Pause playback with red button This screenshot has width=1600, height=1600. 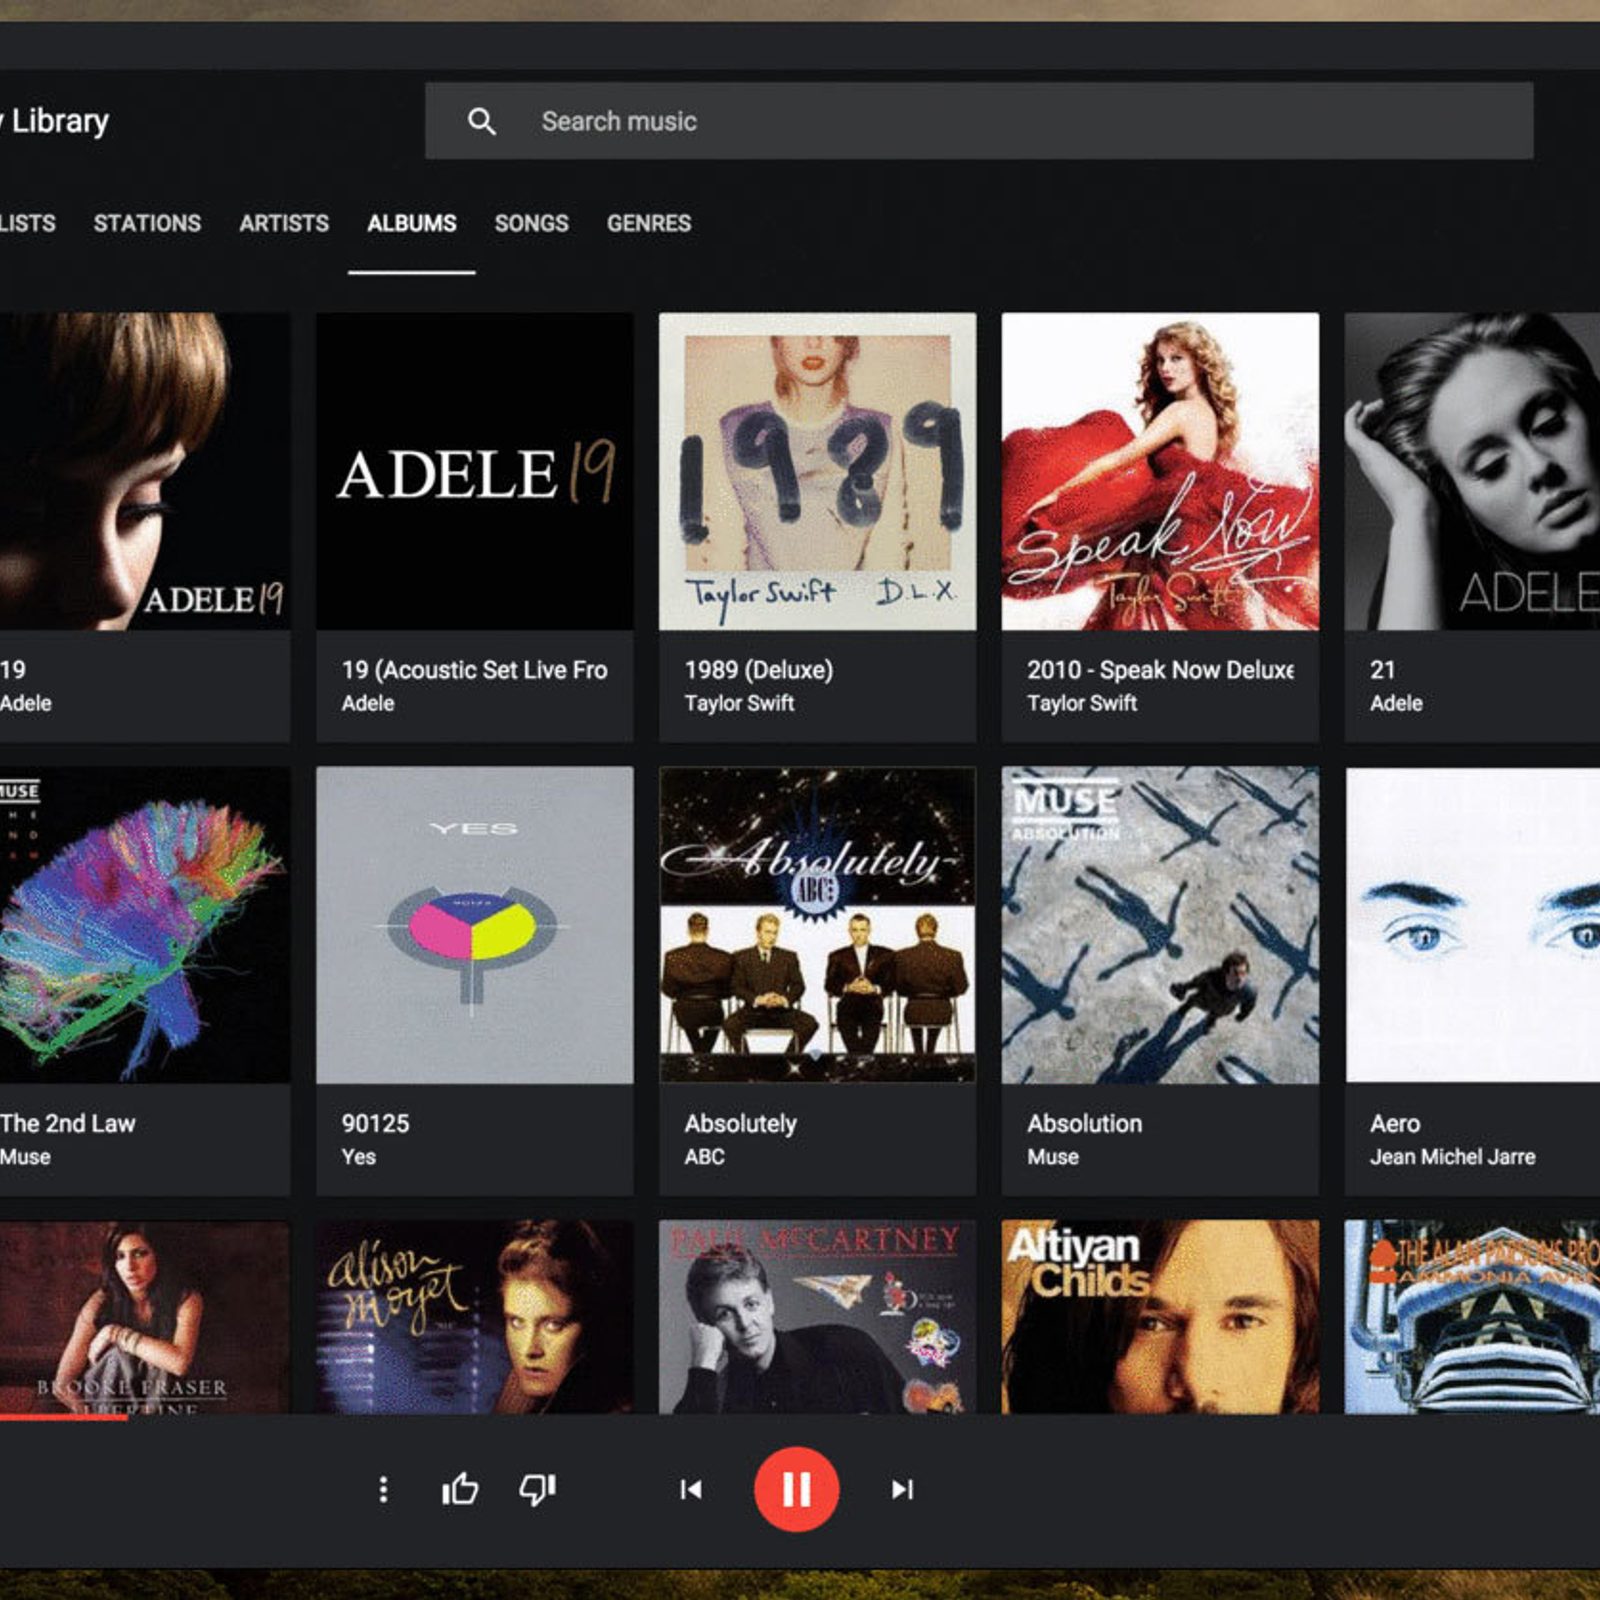796,1489
